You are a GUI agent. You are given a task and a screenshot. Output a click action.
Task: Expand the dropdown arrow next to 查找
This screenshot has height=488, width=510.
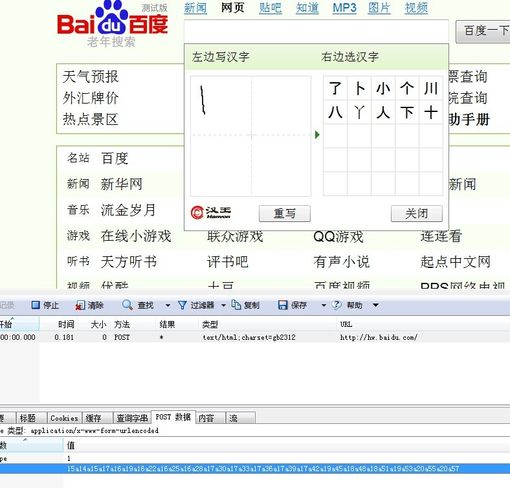[168, 305]
